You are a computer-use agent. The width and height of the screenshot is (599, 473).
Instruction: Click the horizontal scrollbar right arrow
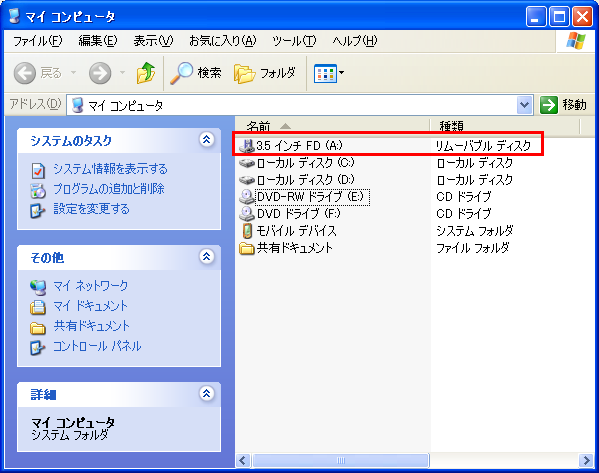point(586,460)
